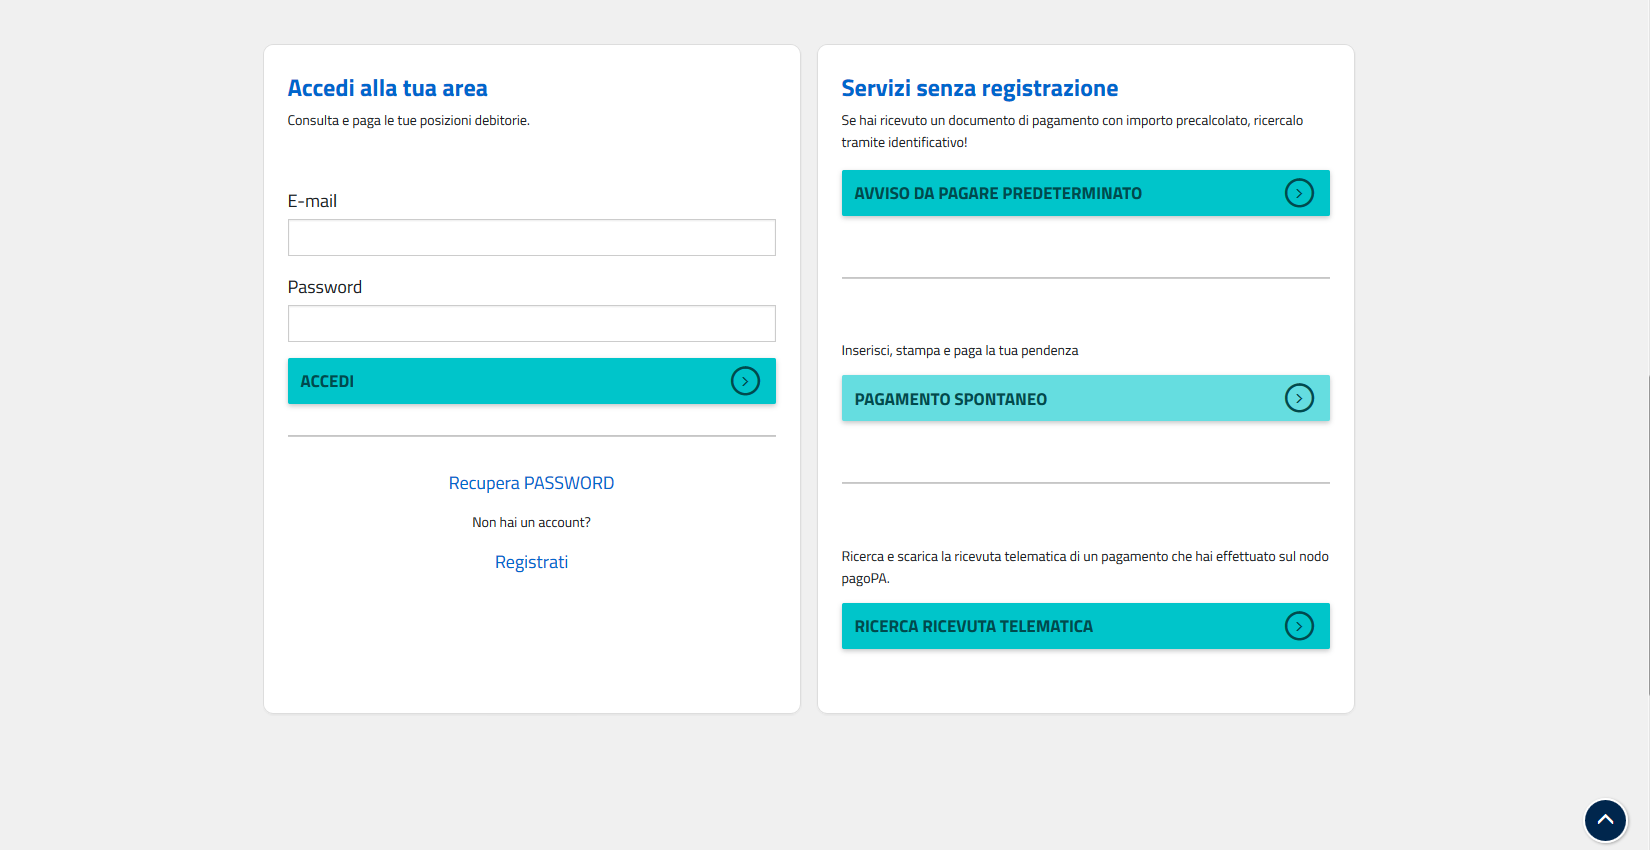Follow the Recupera PASSWORD link
The width and height of the screenshot is (1650, 850).
531,483
